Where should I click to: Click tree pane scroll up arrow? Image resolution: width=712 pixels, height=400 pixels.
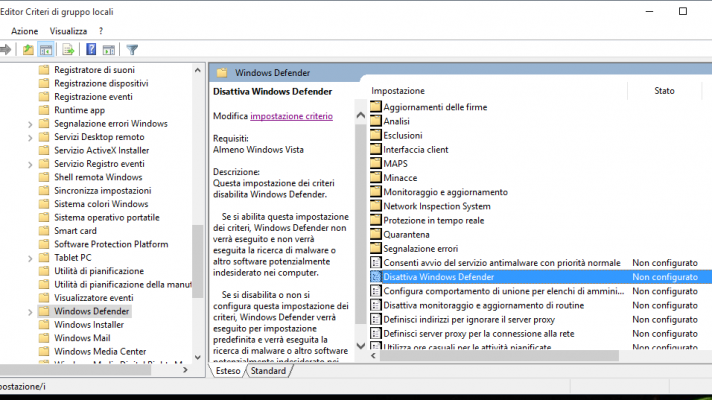198,70
